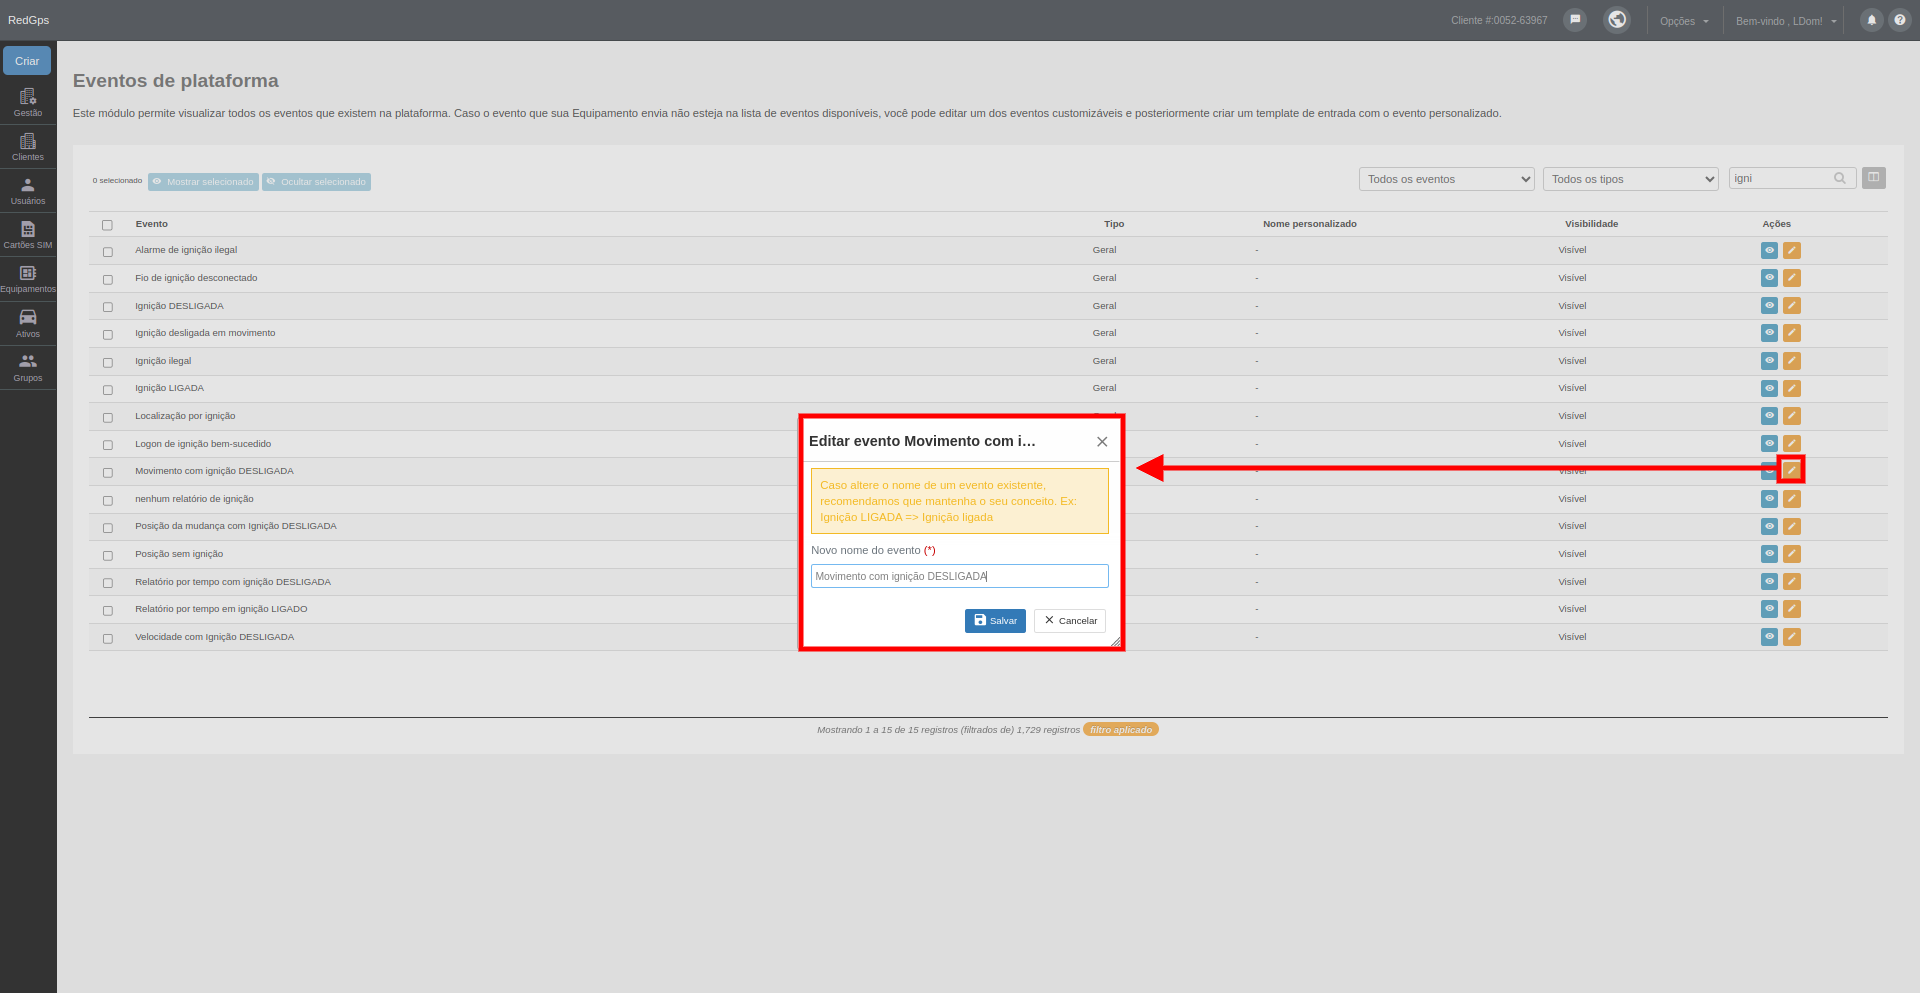Toggle visibility of Ignição ilegal event
Screen dimensions: 1920x993
pyautogui.click(x=1769, y=361)
